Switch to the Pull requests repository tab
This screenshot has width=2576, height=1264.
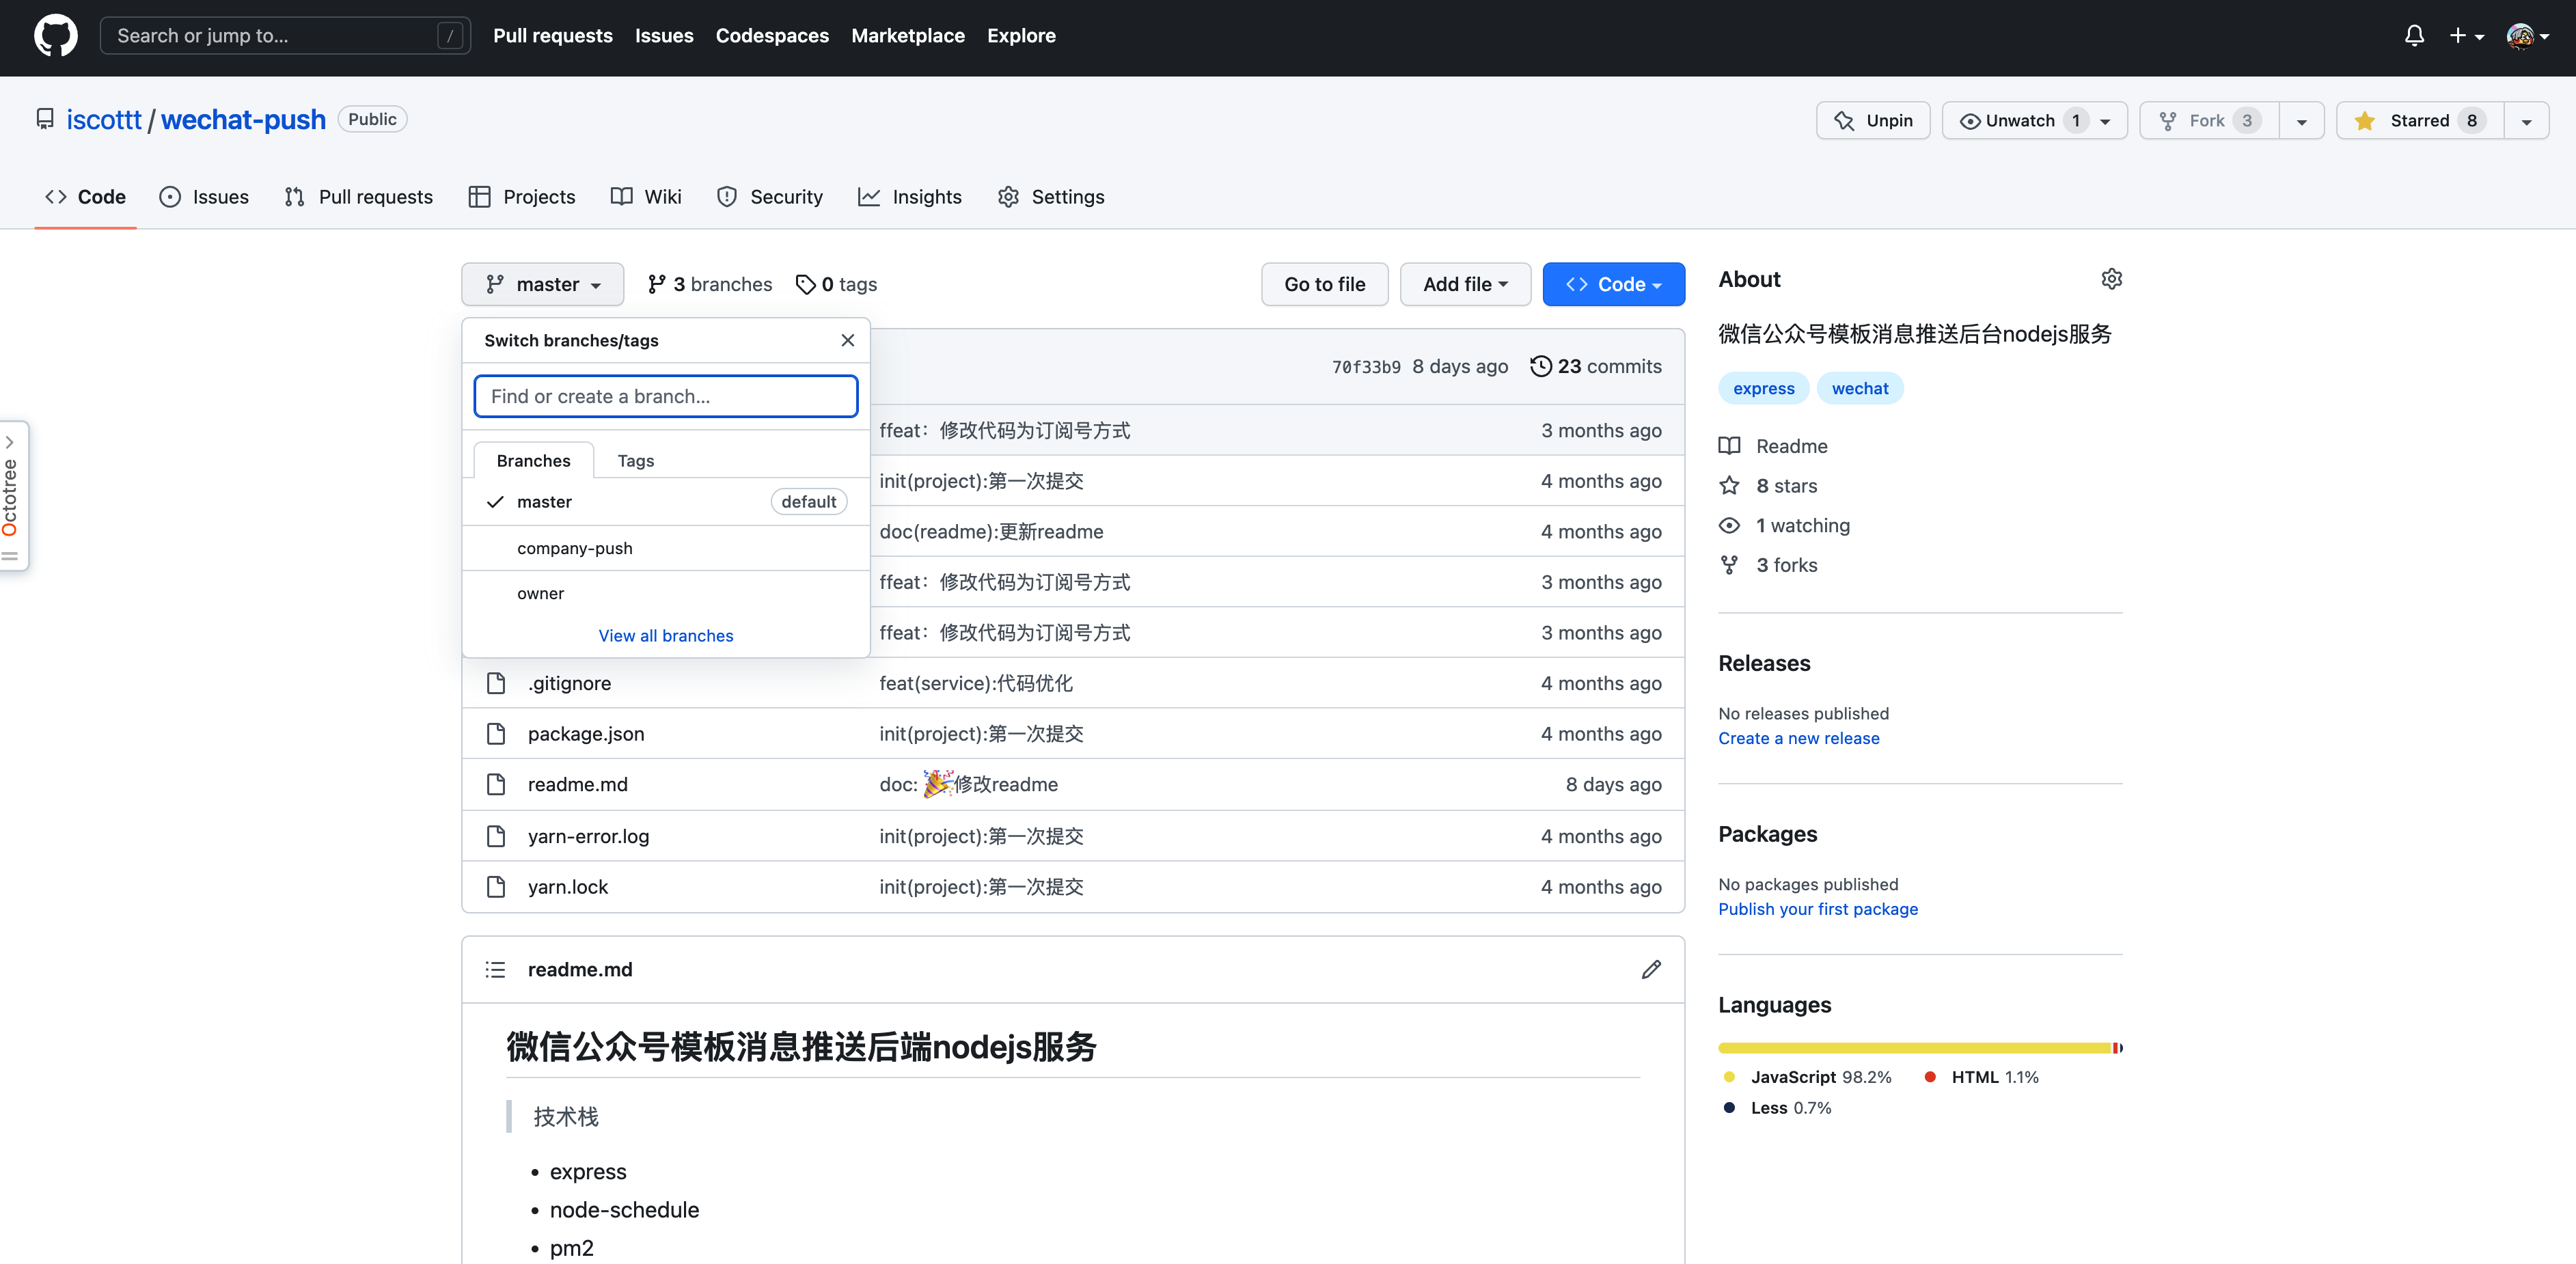tap(358, 197)
